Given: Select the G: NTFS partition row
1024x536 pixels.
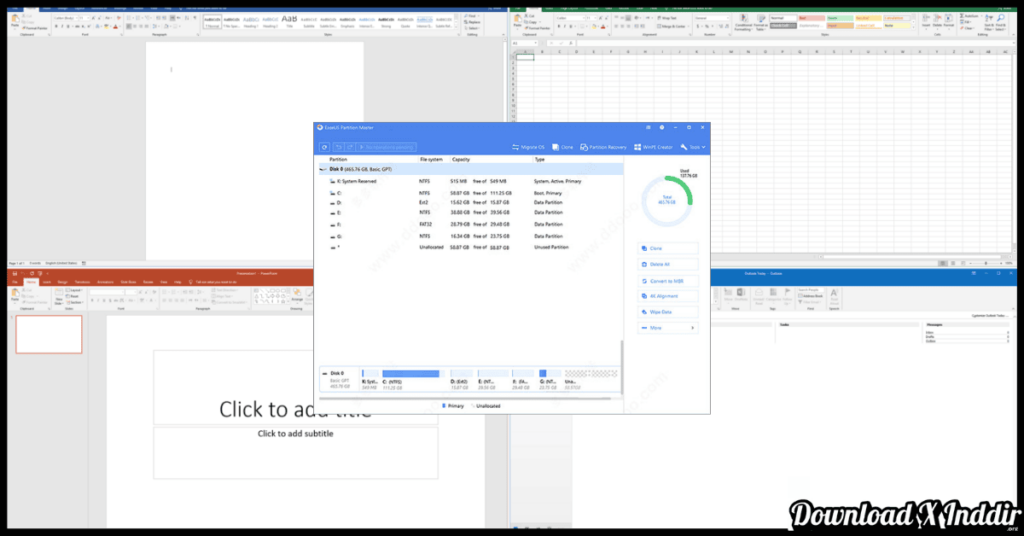Looking at the screenshot, I should point(470,236).
